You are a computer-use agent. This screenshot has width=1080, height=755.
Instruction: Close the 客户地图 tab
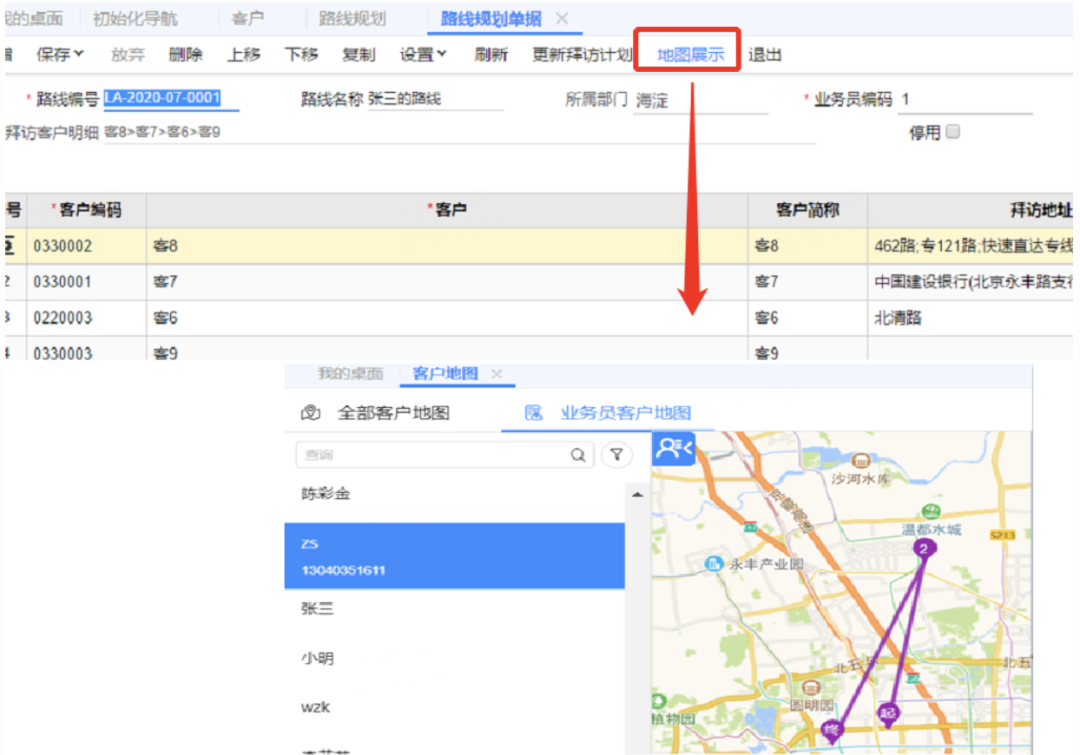coord(497,374)
